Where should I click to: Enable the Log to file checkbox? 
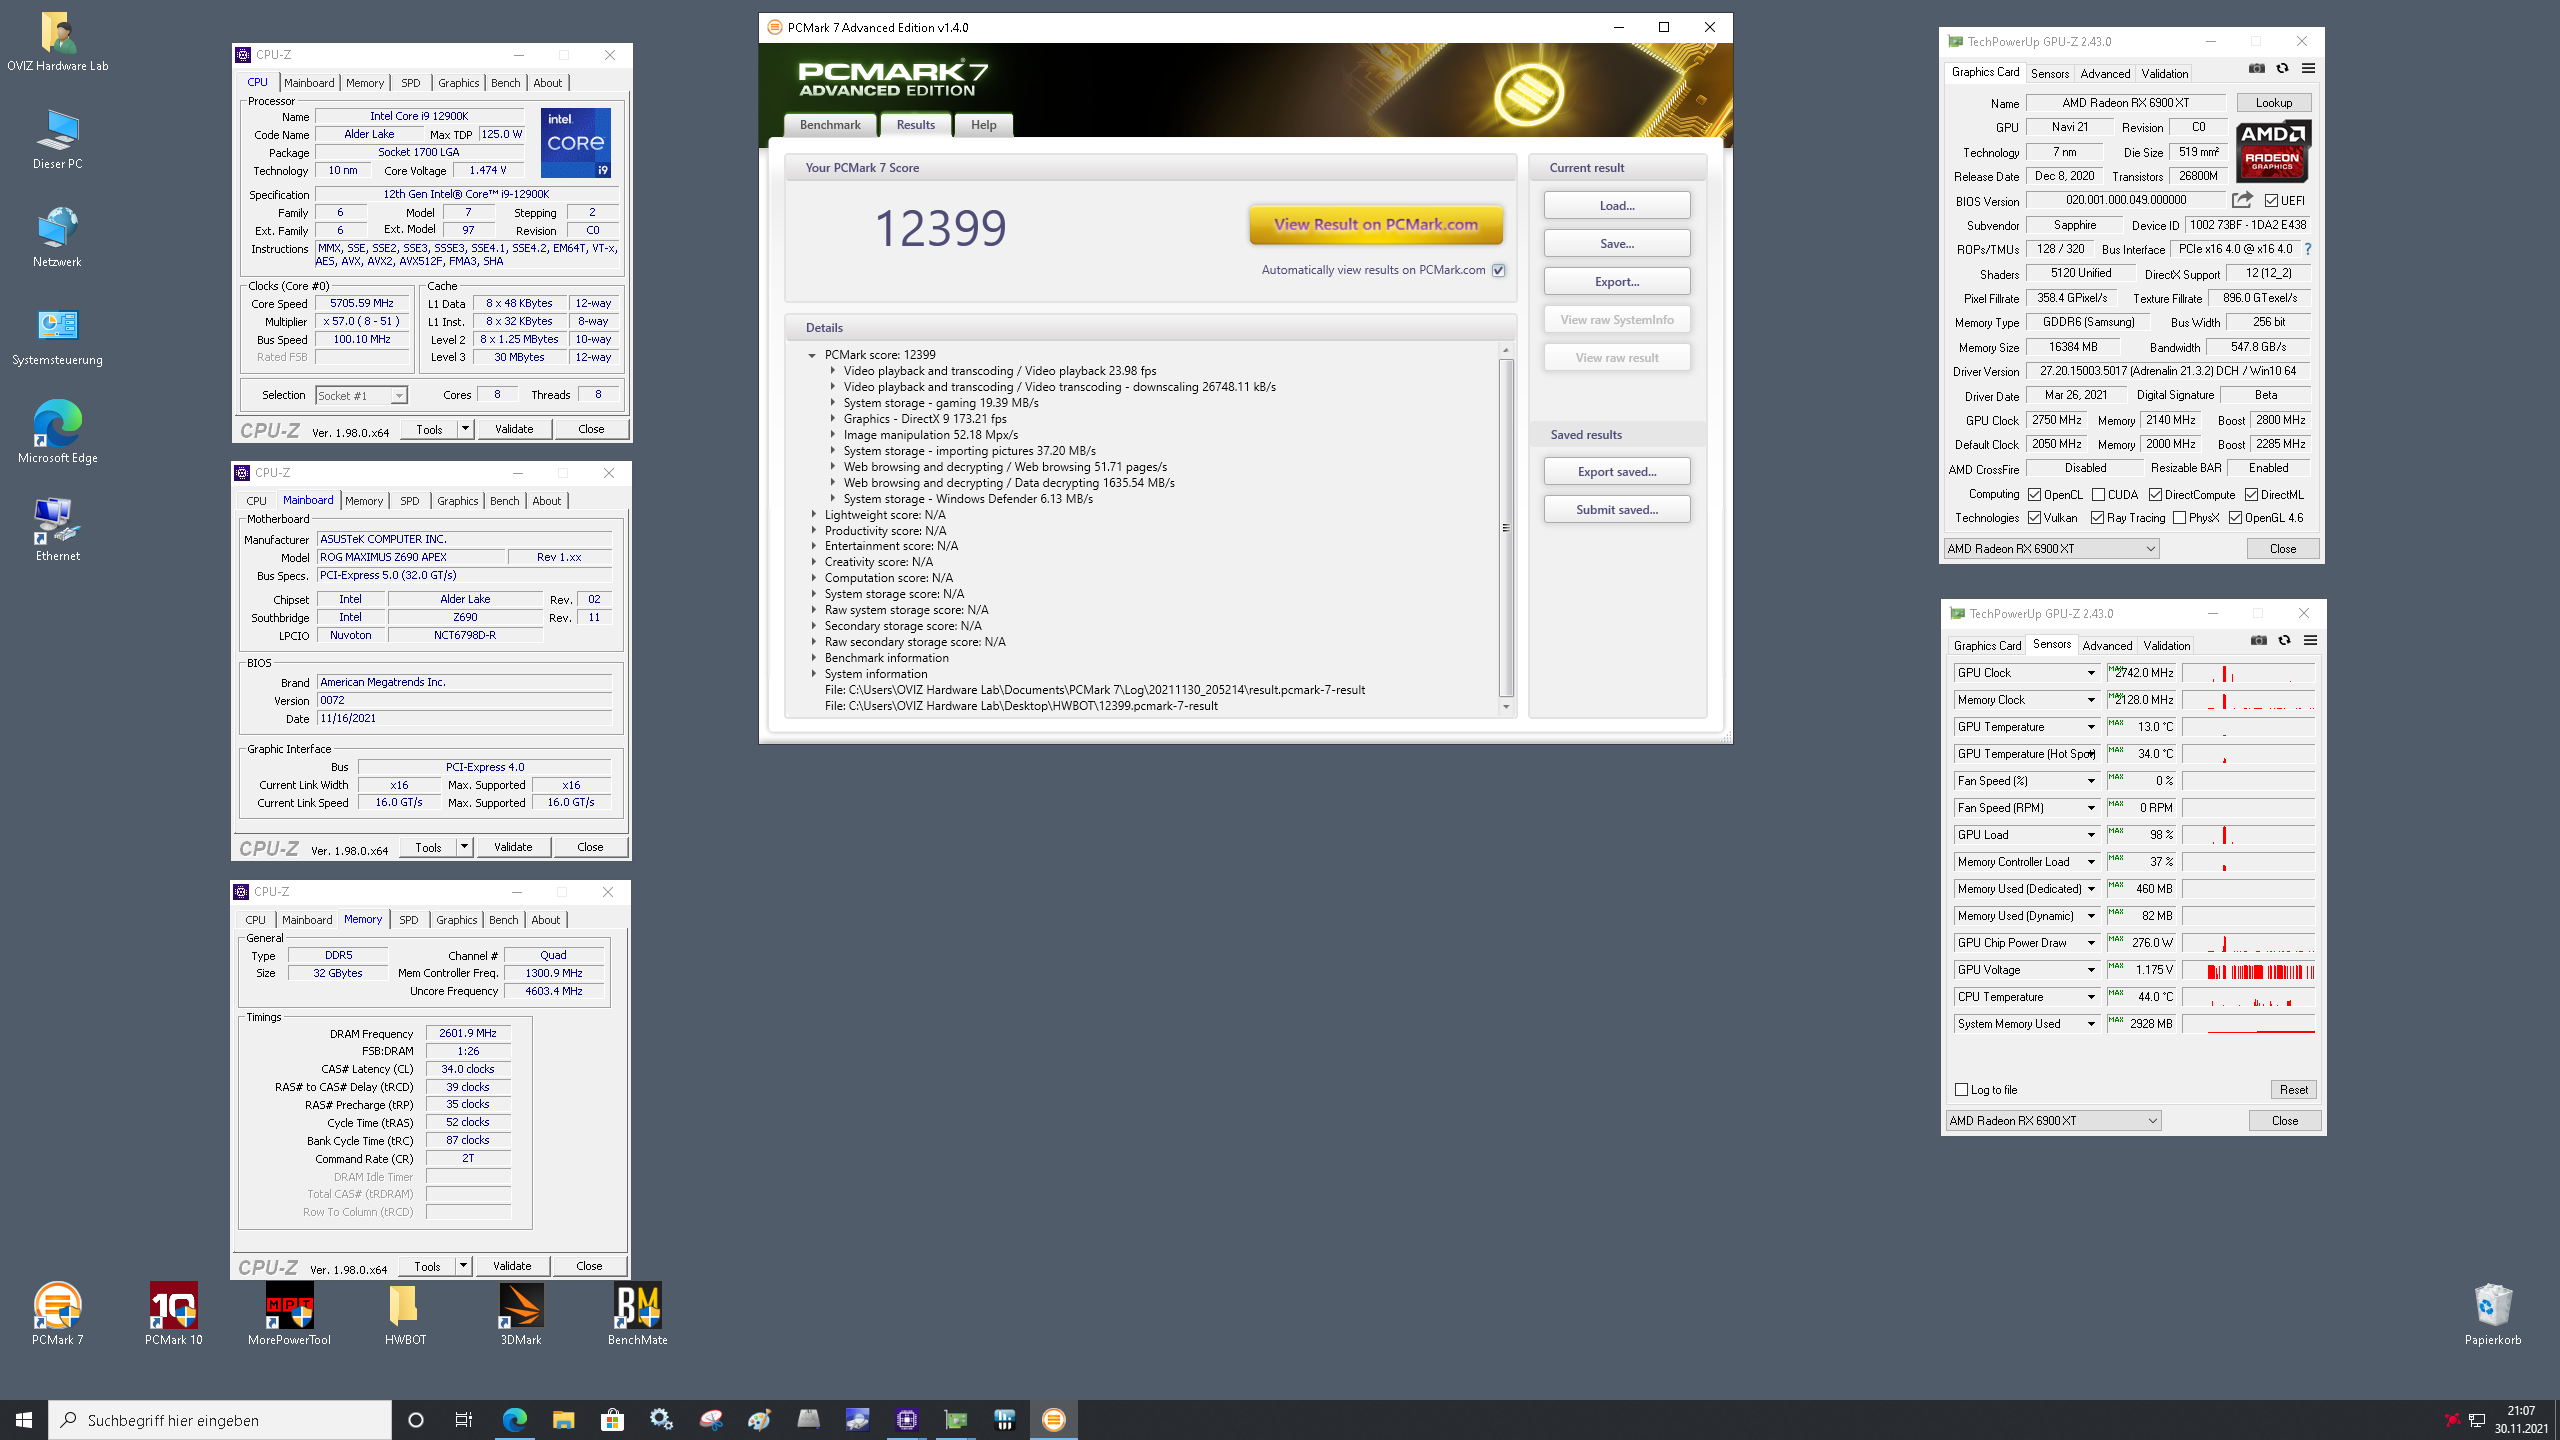(1961, 1090)
